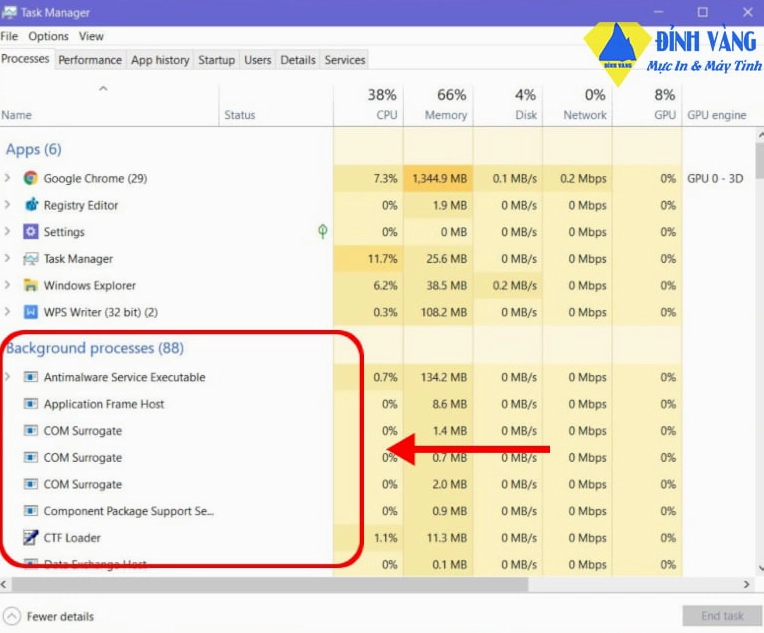Switch to the Services tab
The image size is (764, 633).
point(345,60)
